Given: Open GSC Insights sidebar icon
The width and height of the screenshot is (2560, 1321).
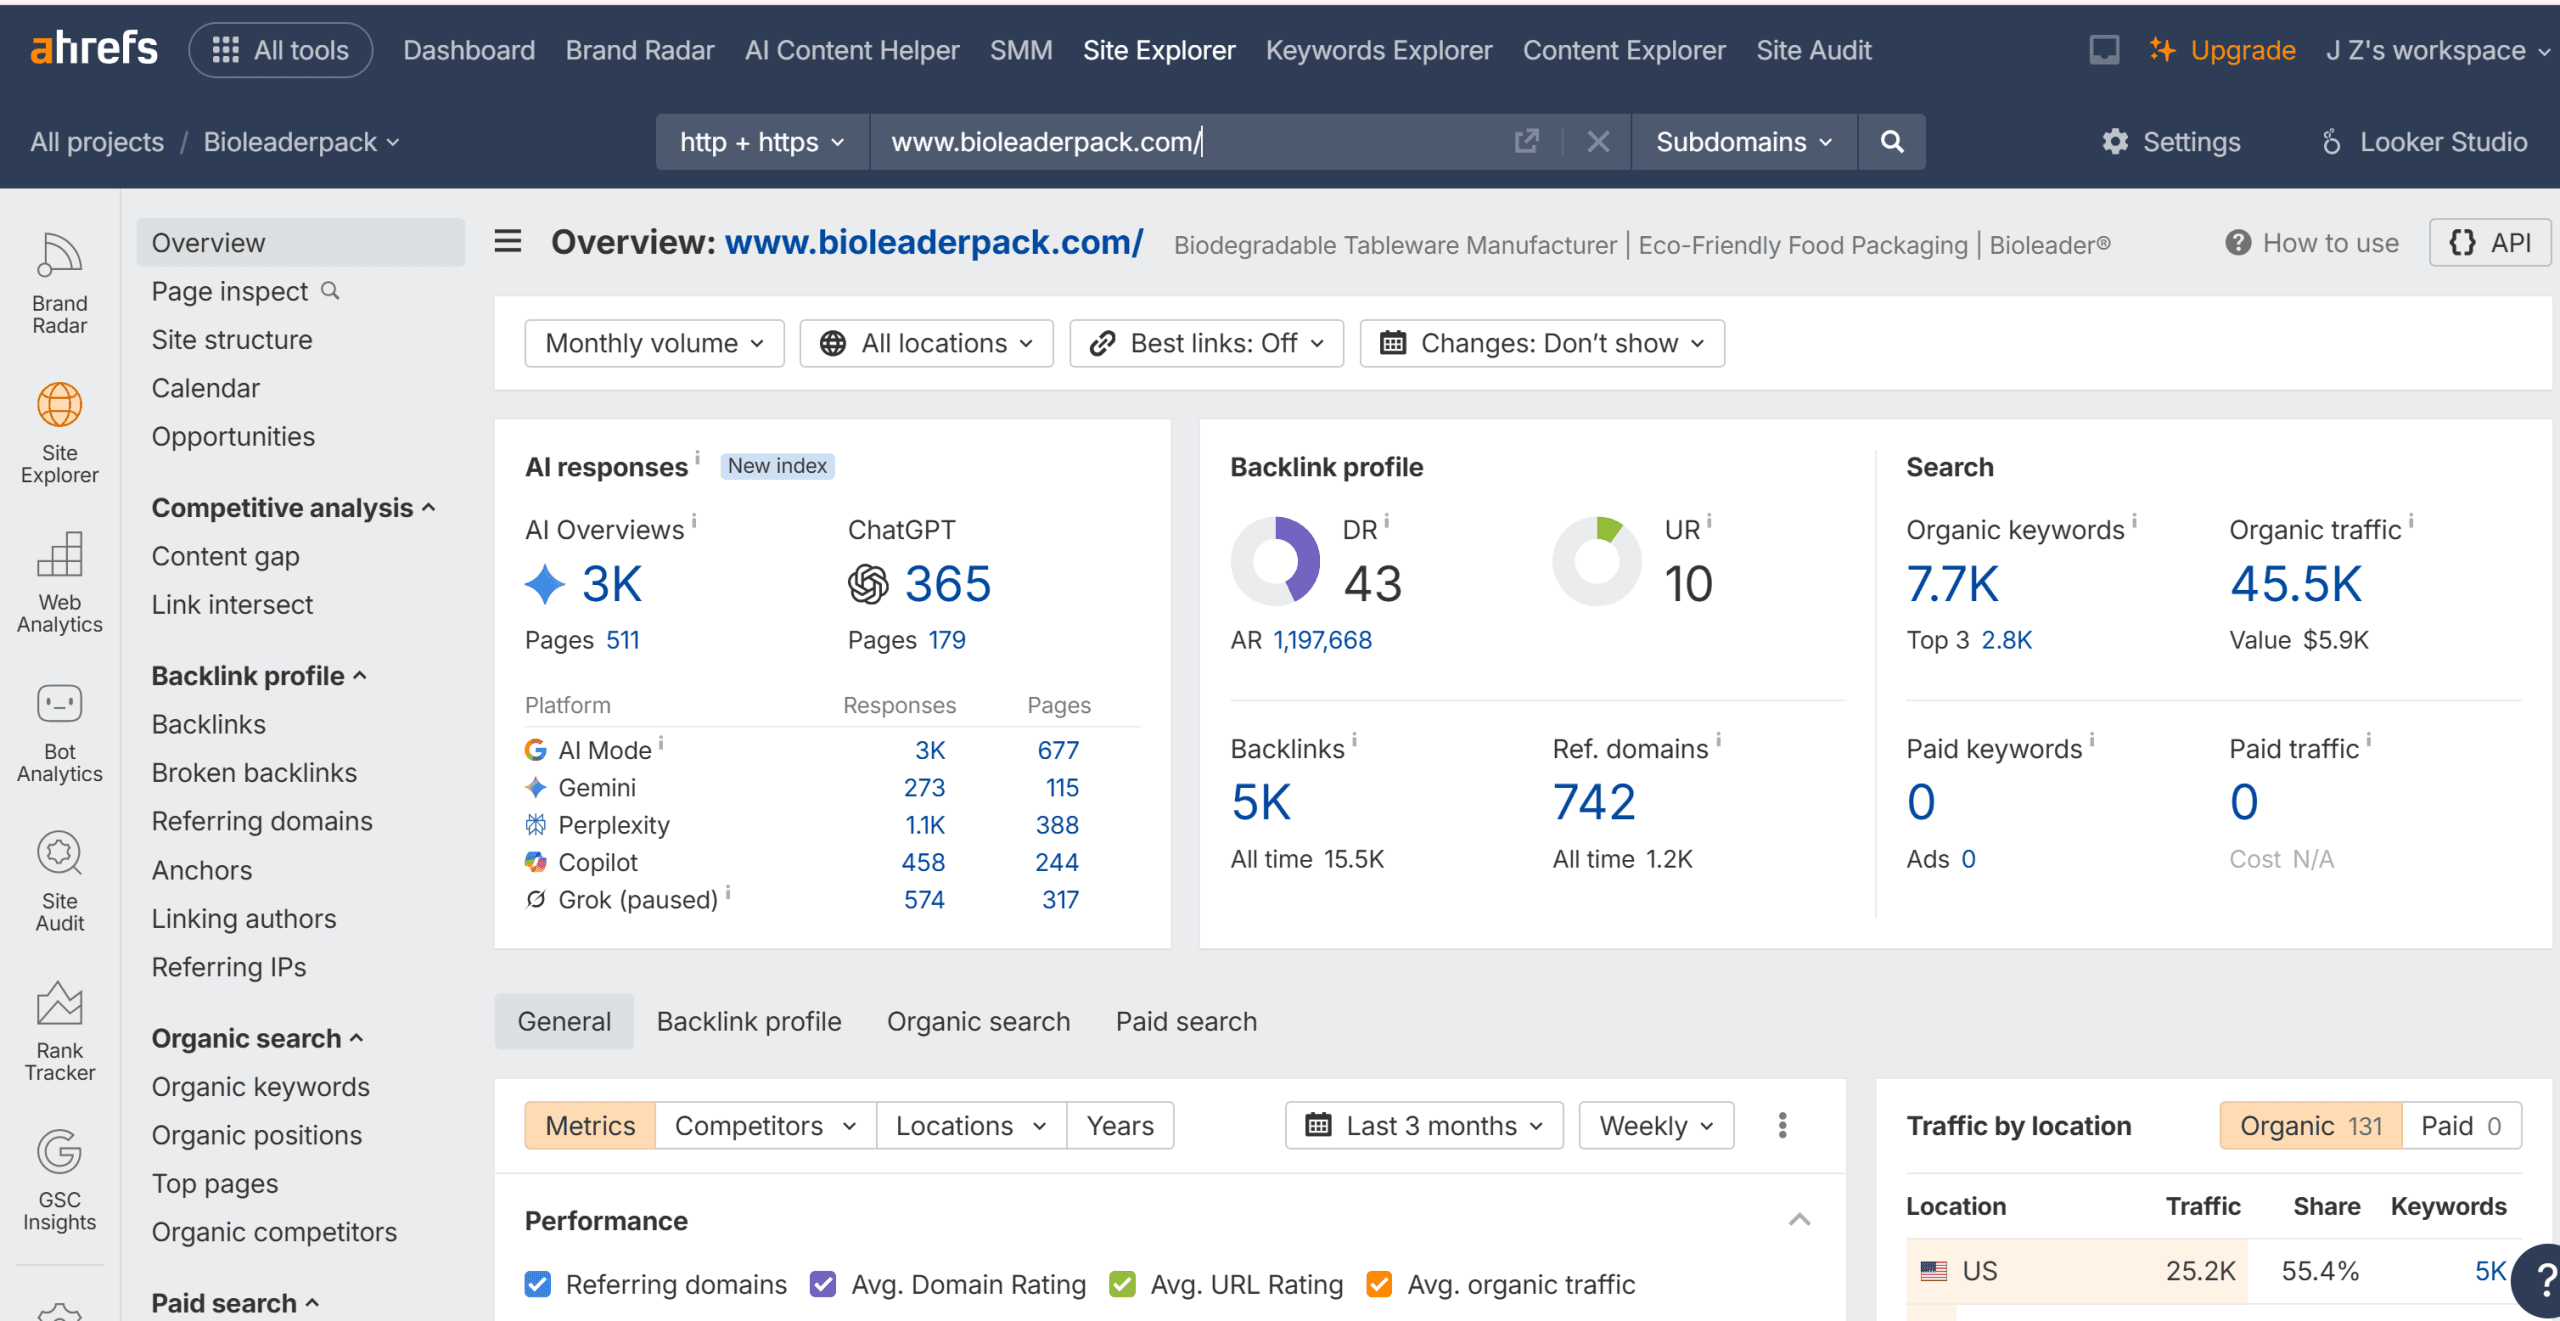Looking at the screenshot, I should (x=59, y=1180).
